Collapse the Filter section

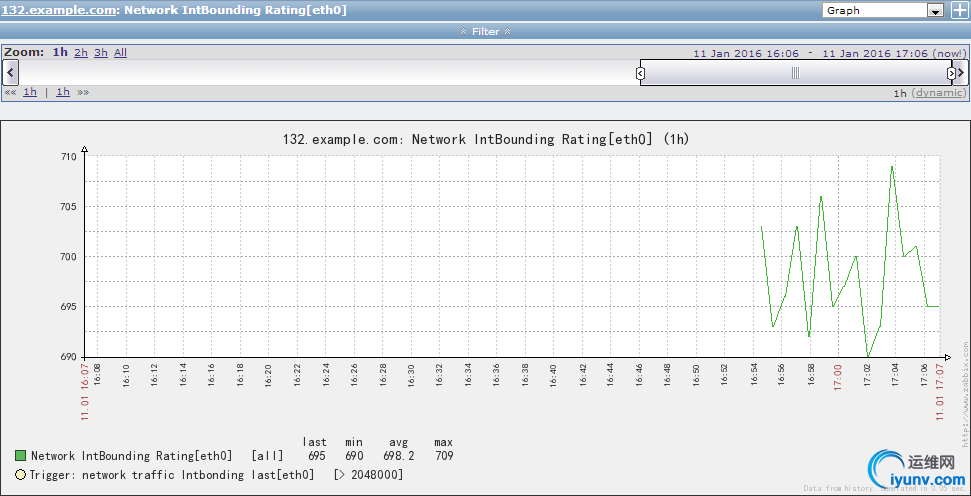[x=486, y=32]
